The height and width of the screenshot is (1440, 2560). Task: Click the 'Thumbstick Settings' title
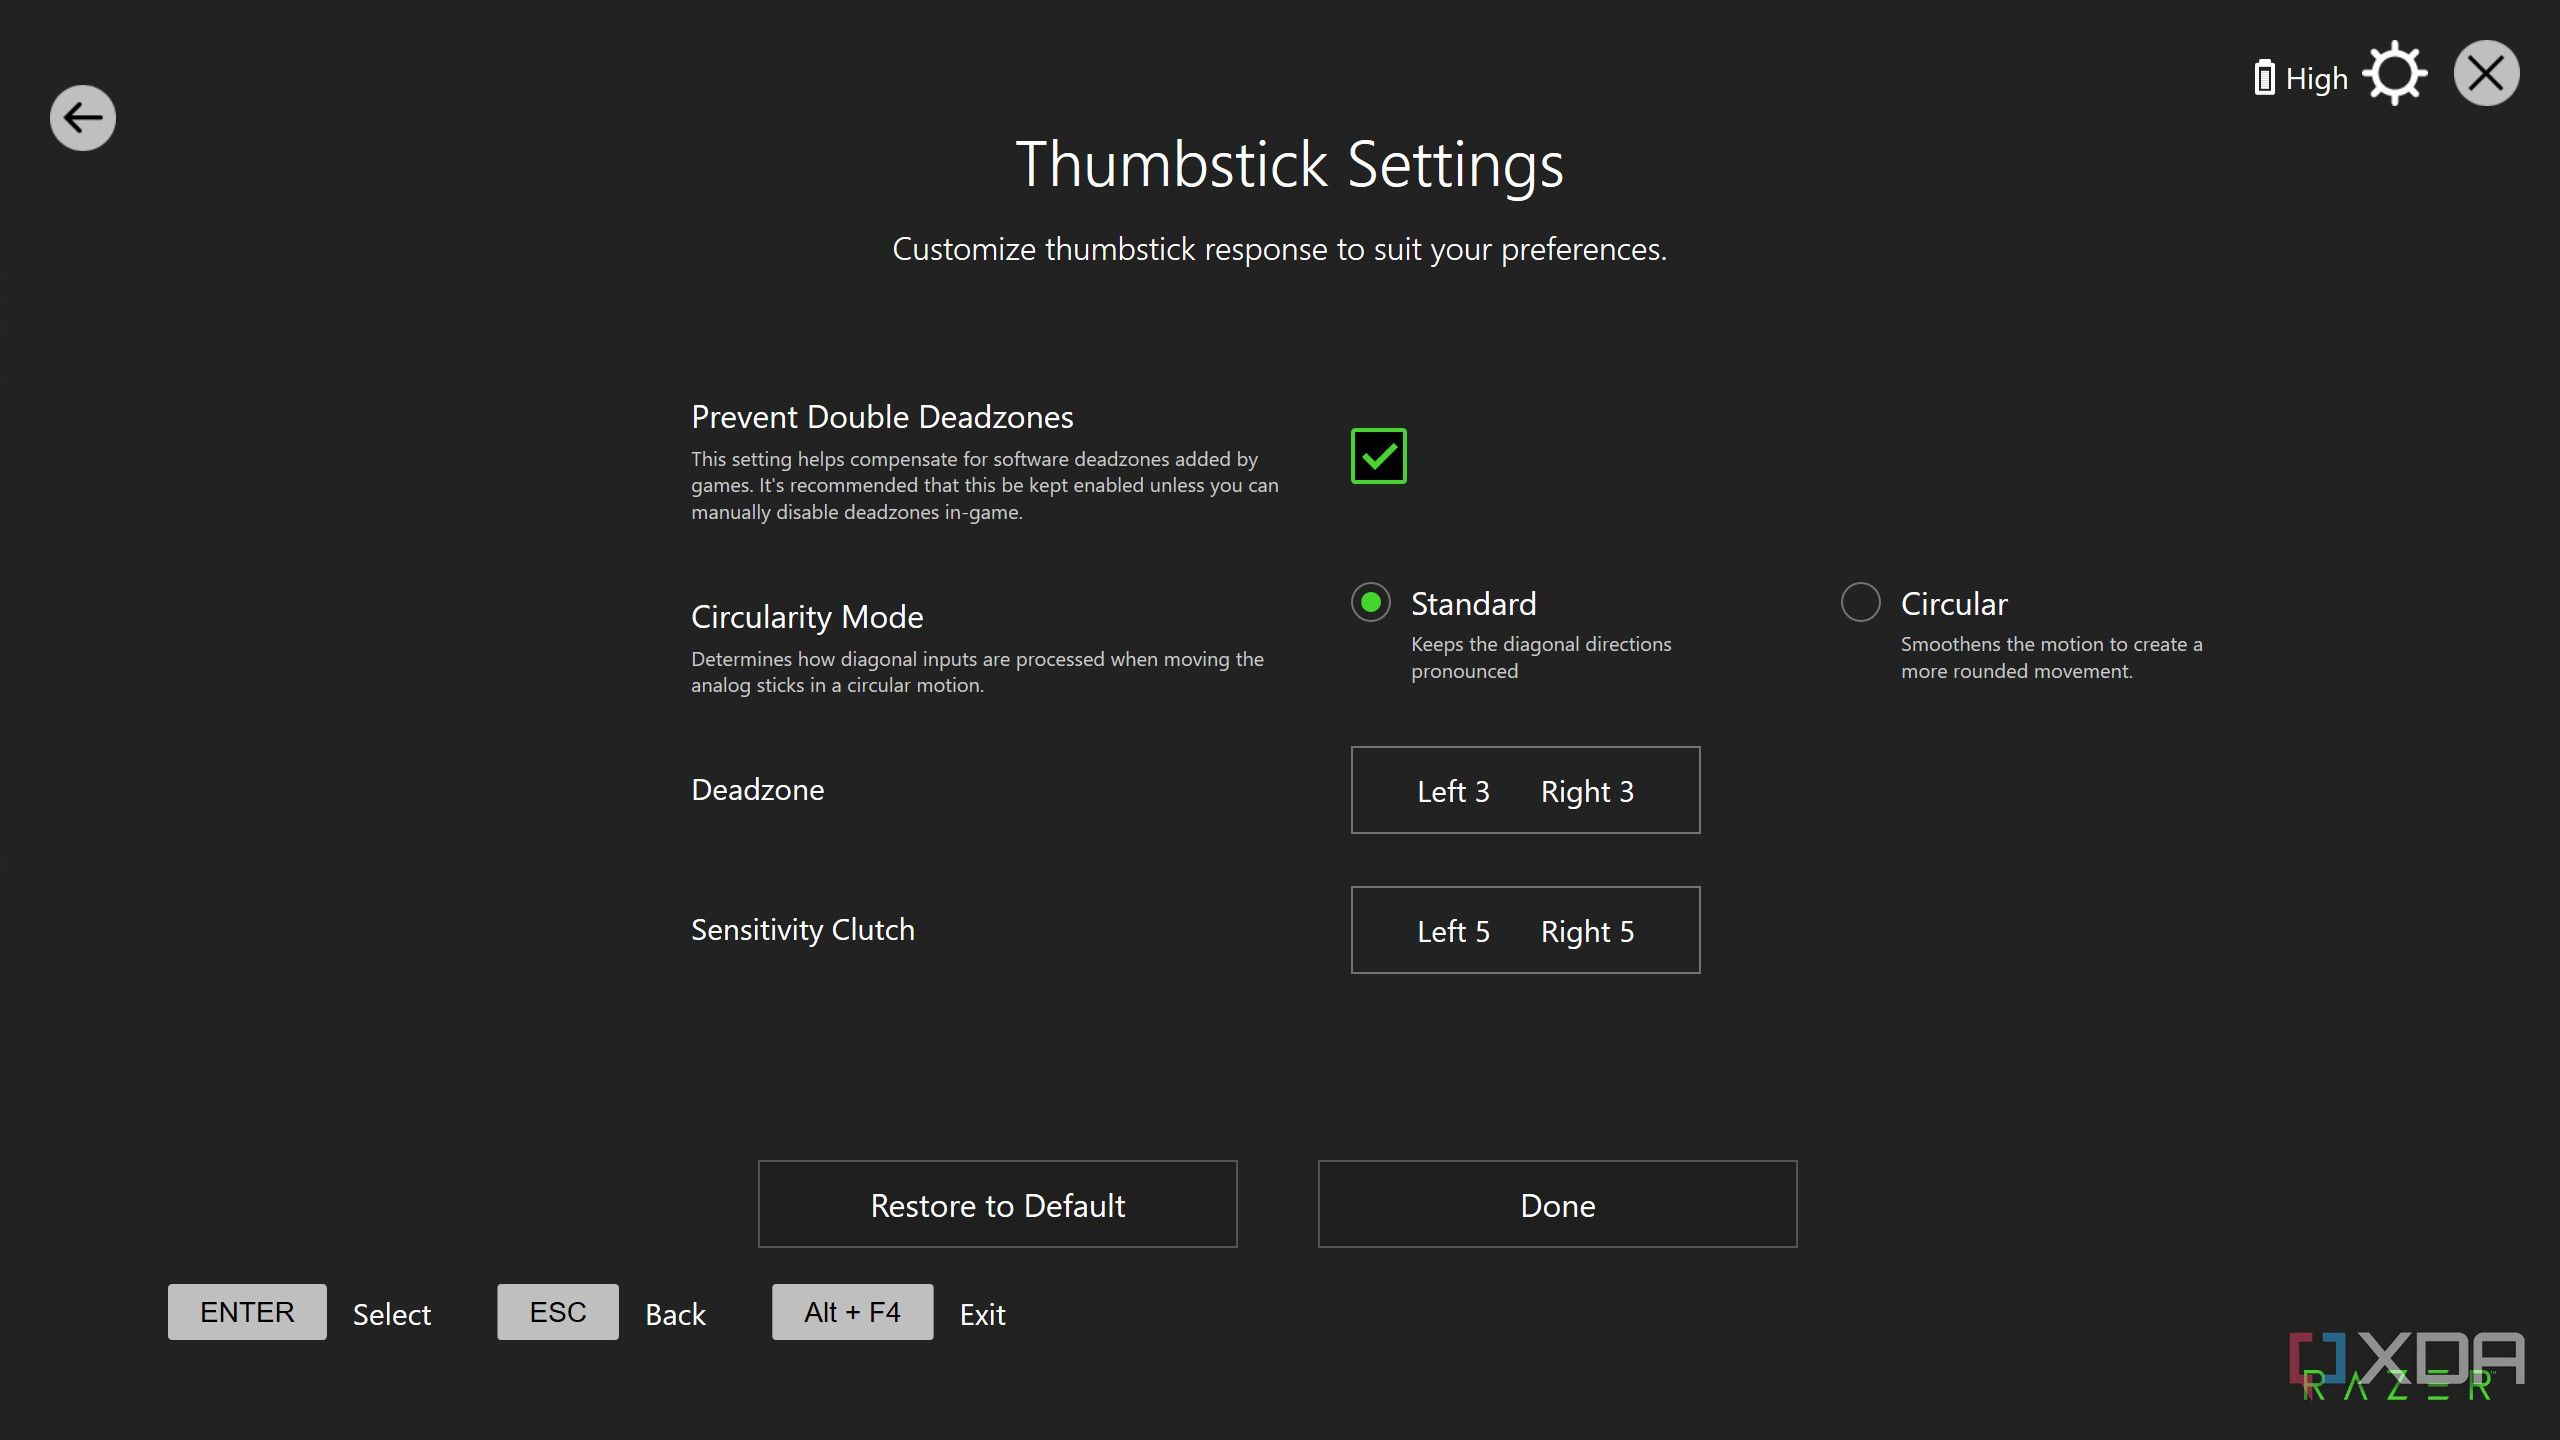click(x=1289, y=164)
